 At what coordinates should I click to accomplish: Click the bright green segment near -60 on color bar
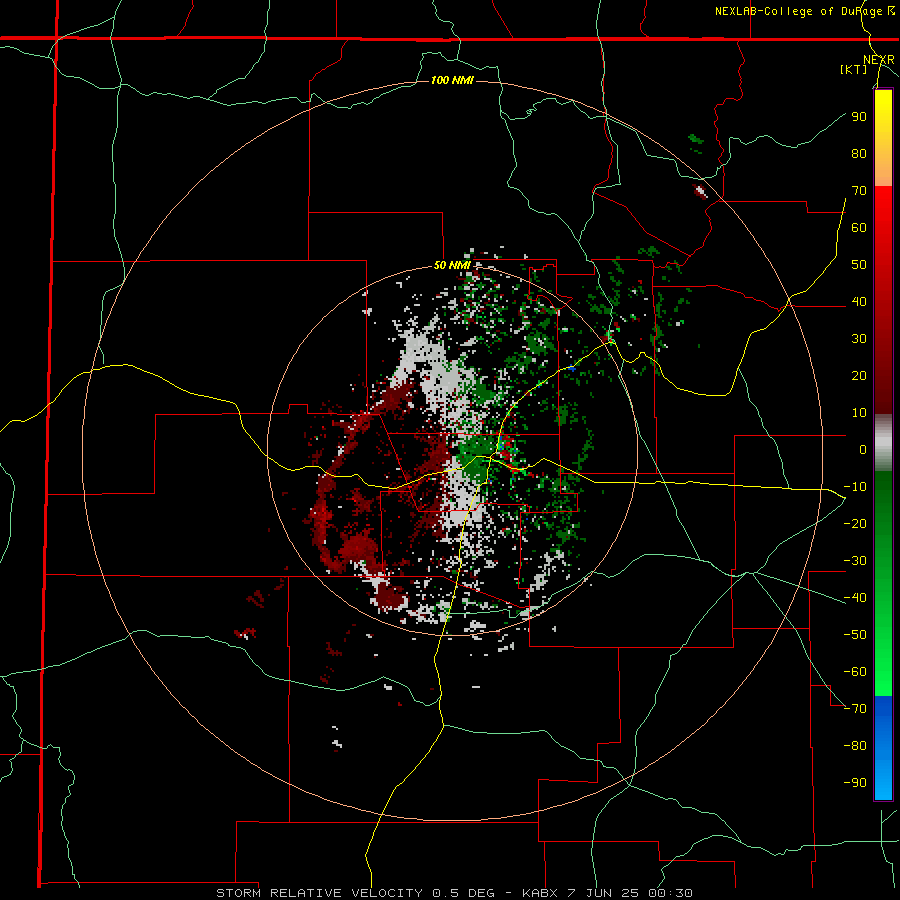click(x=883, y=672)
